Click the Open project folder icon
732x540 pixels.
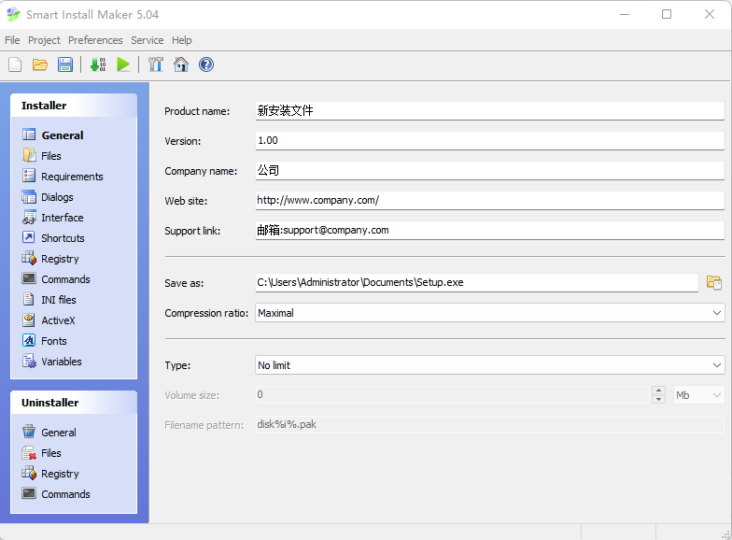click(x=40, y=65)
